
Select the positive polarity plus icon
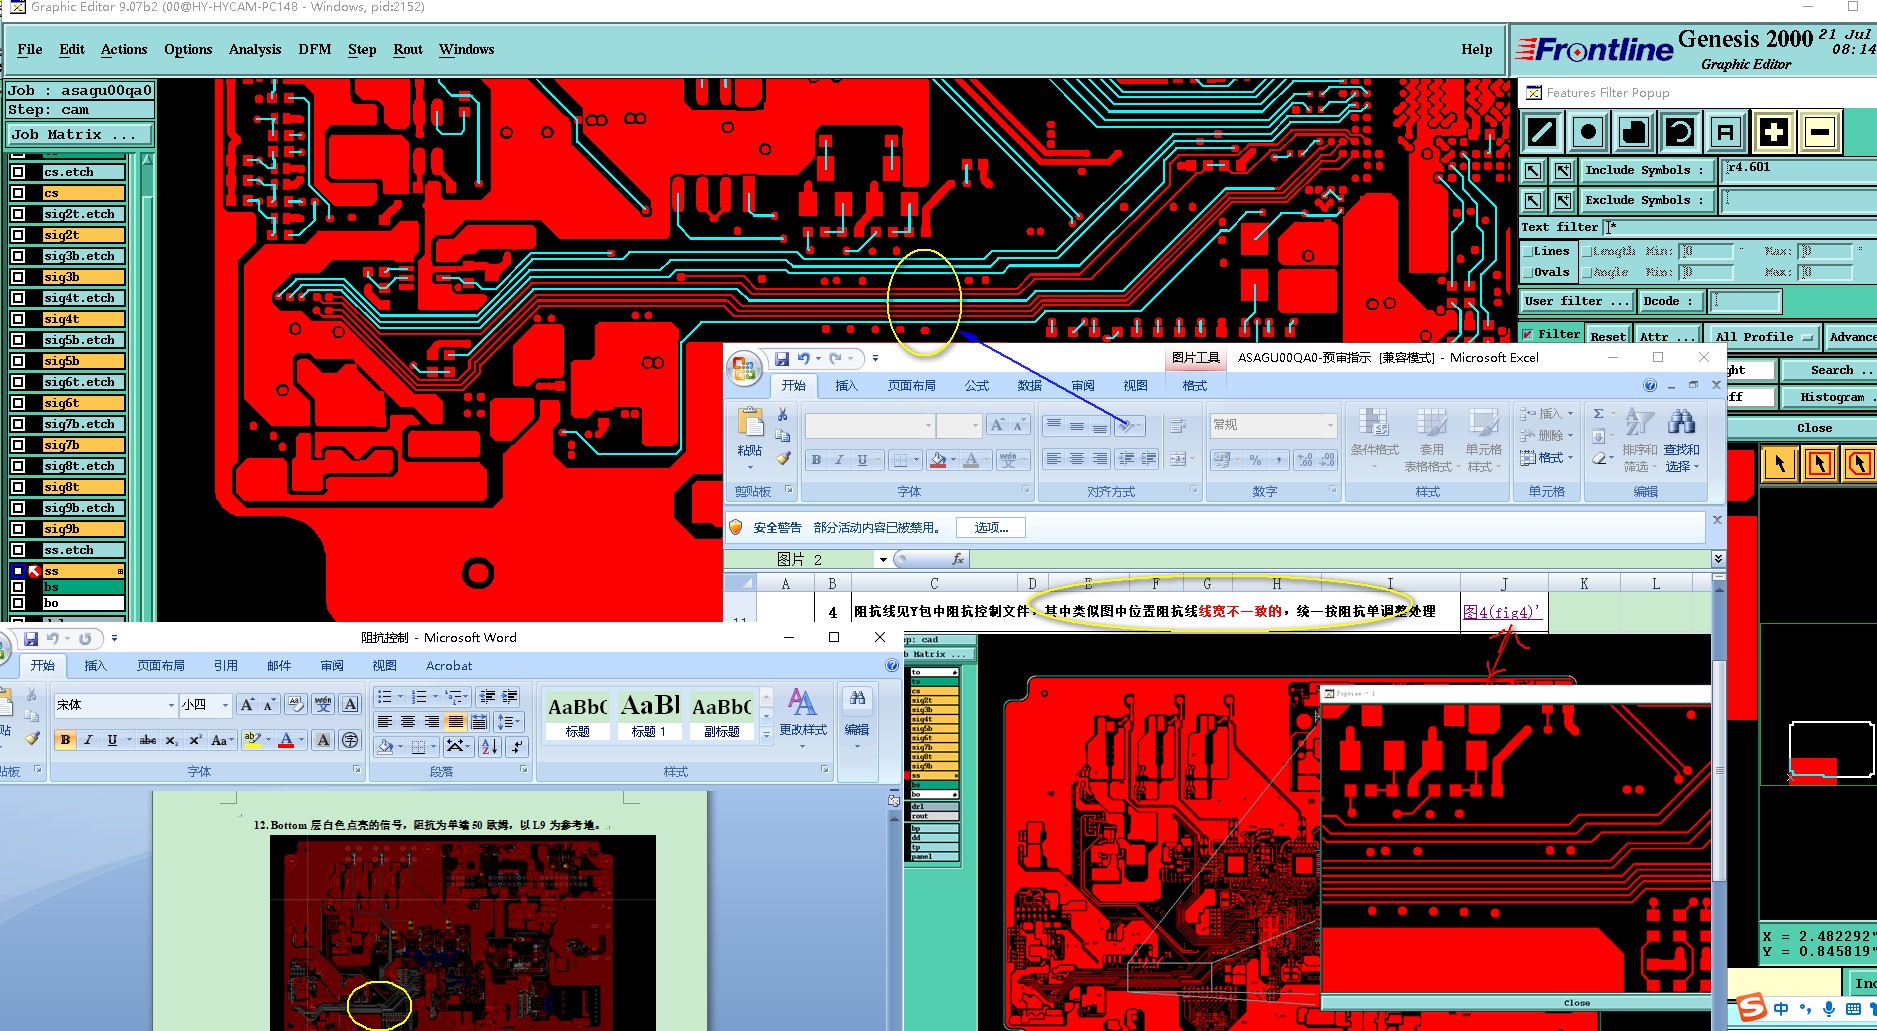[x=1773, y=132]
